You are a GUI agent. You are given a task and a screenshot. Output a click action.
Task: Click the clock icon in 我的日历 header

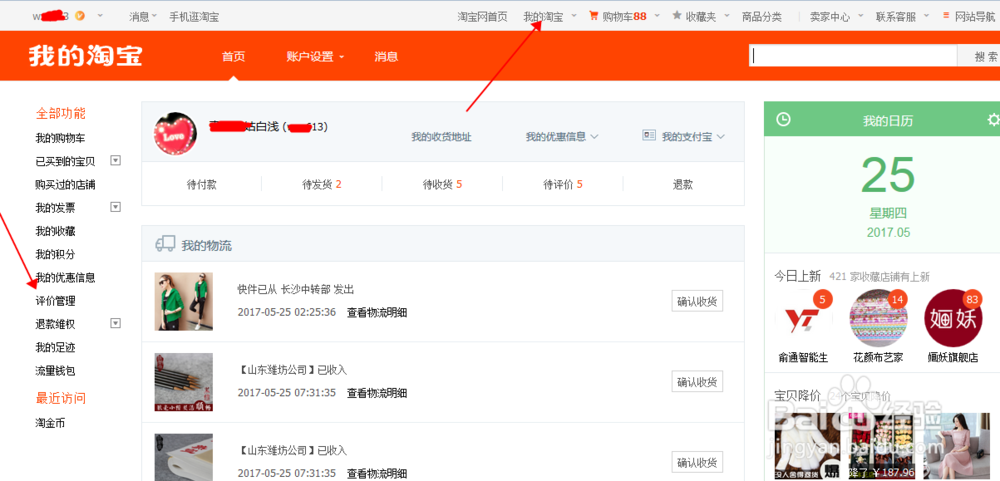click(783, 120)
